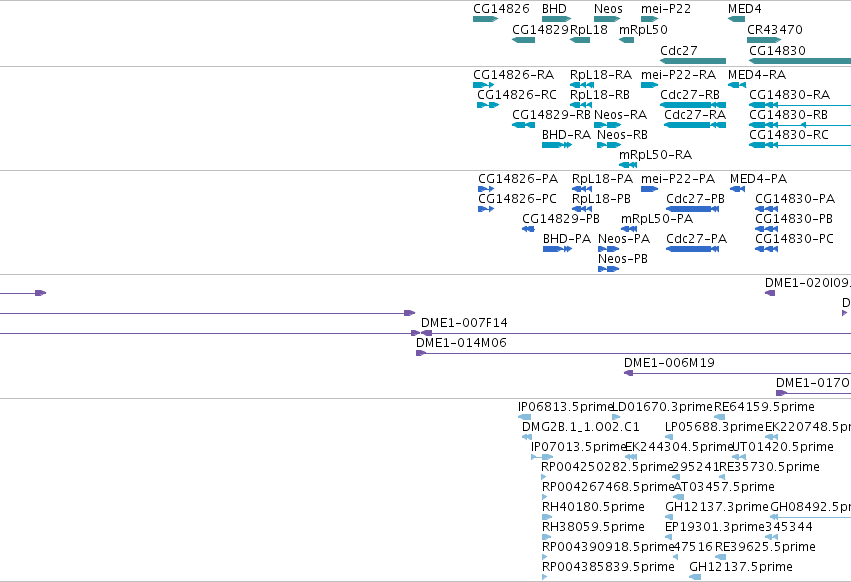Select the GH12137.3prime EST label
This screenshot has width=851, height=582.
(x=717, y=507)
